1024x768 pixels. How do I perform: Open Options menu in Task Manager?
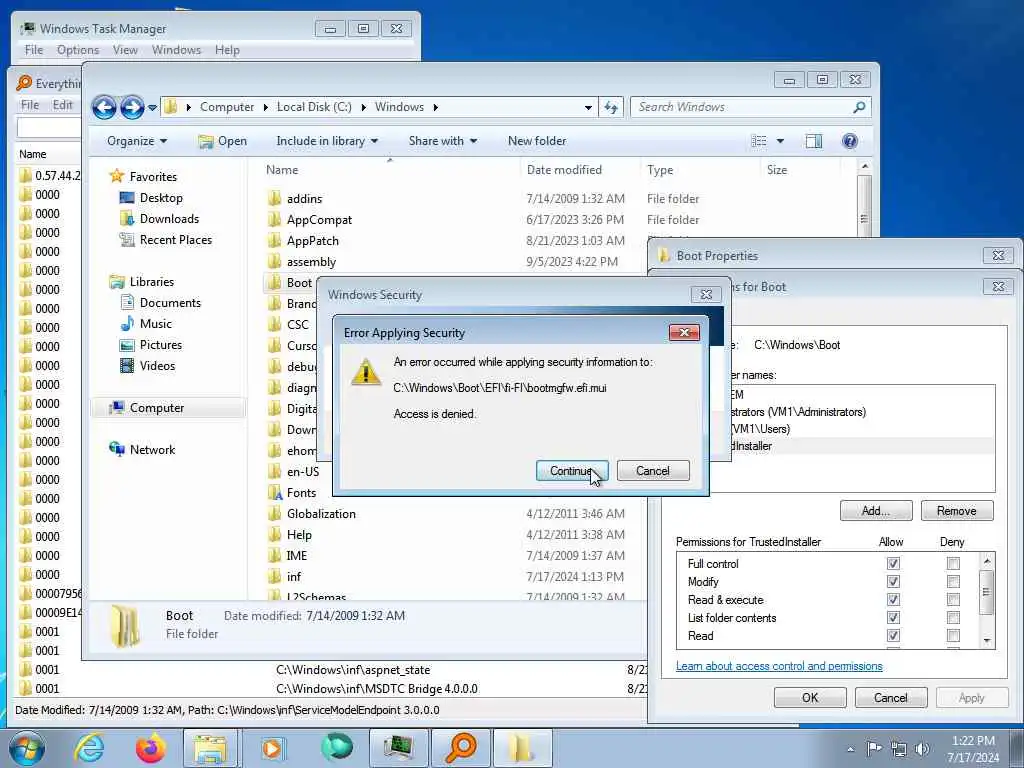78,50
